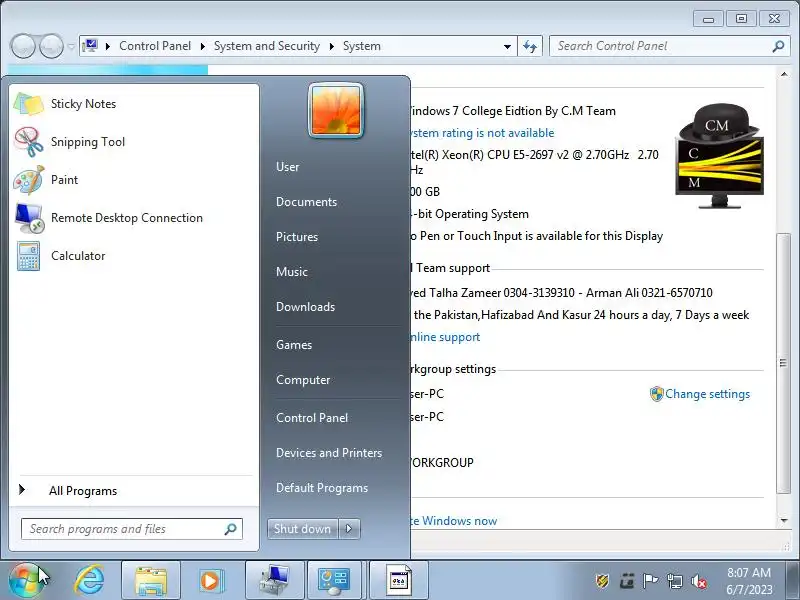The image size is (800, 600).
Task: Open Paint palette icon
Action: [x=29, y=180]
